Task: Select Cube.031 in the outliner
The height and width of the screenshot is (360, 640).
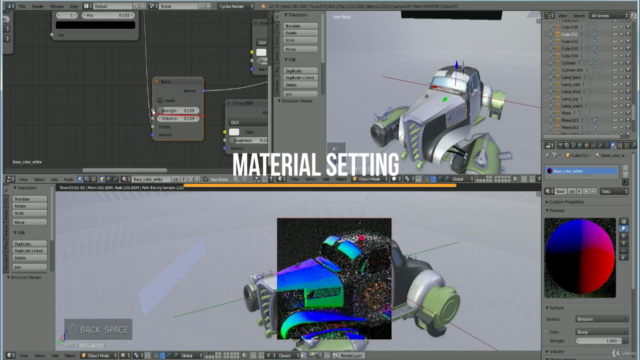Action: (x=570, y=34)
